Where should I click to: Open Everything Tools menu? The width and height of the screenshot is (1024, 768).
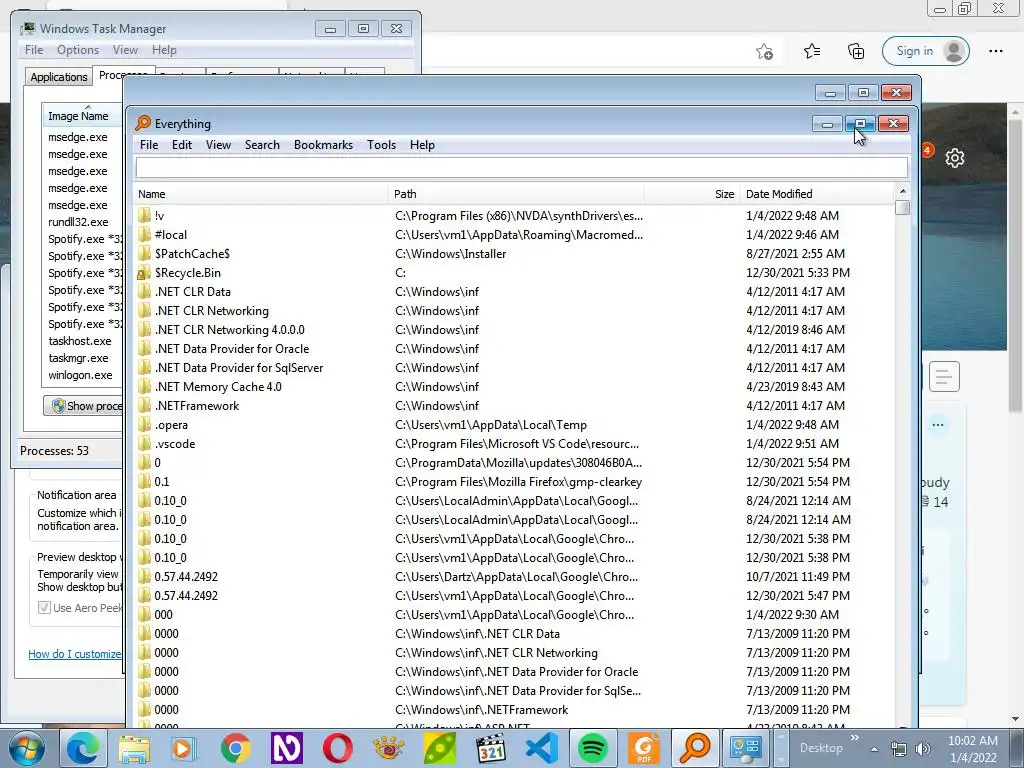(381, 145)
